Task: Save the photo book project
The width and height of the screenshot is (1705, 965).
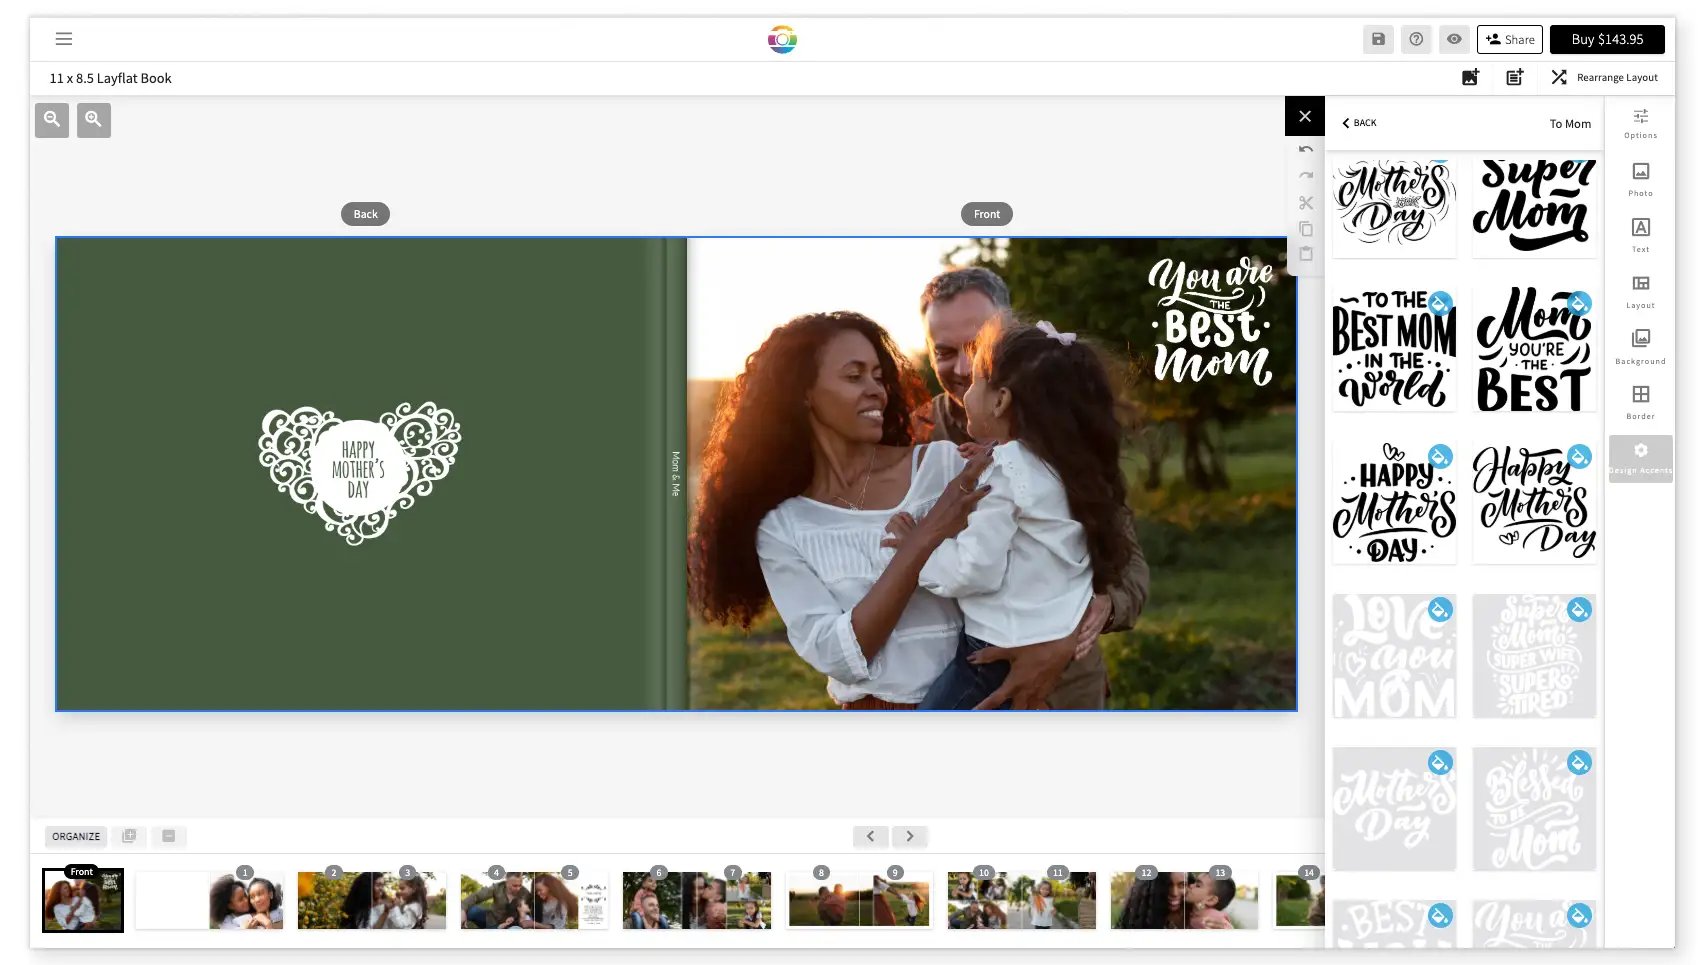Action: pos(1377,39)
